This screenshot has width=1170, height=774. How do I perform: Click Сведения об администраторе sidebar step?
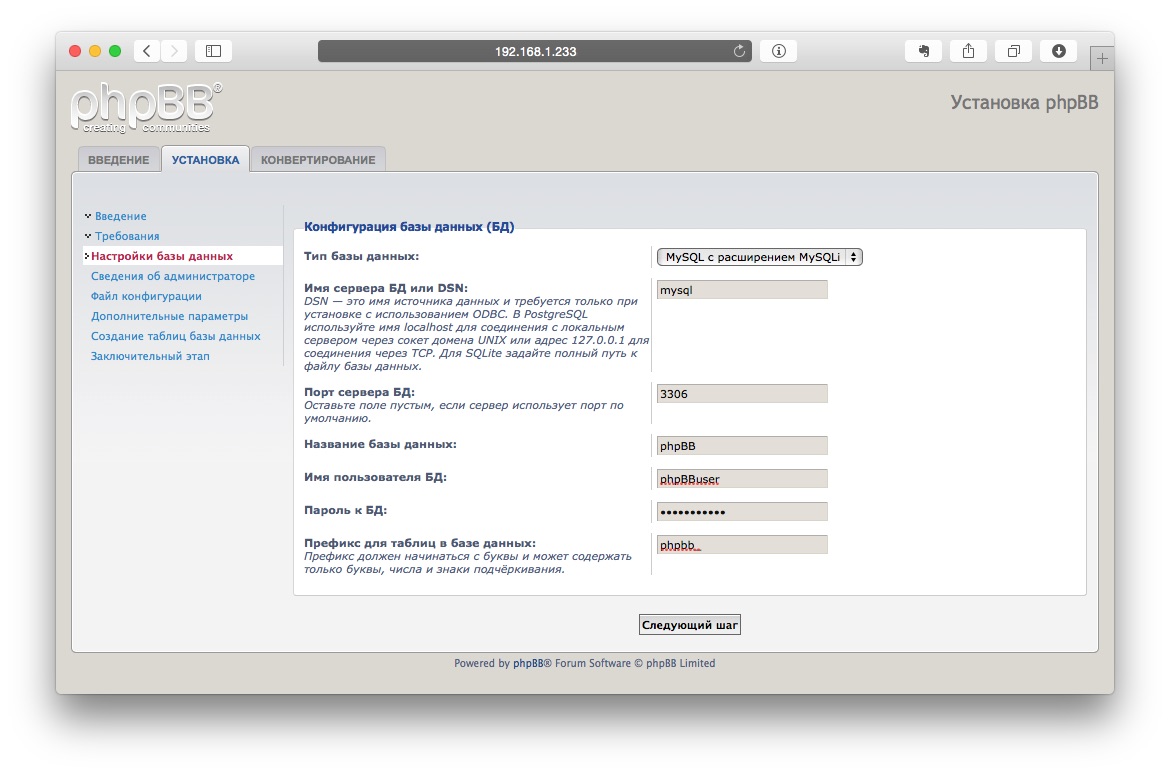coord(173,276)
